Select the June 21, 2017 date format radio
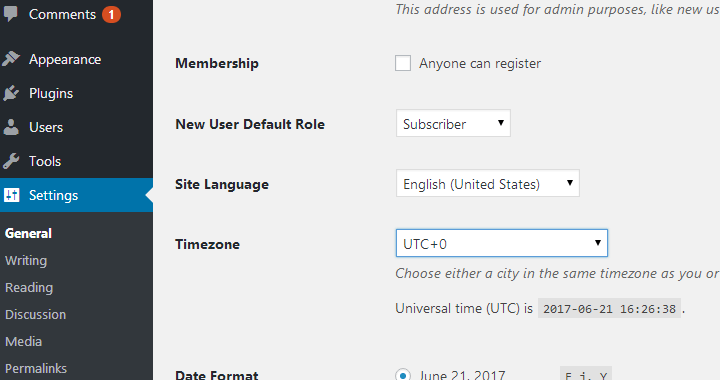 [x=403, y=374]
